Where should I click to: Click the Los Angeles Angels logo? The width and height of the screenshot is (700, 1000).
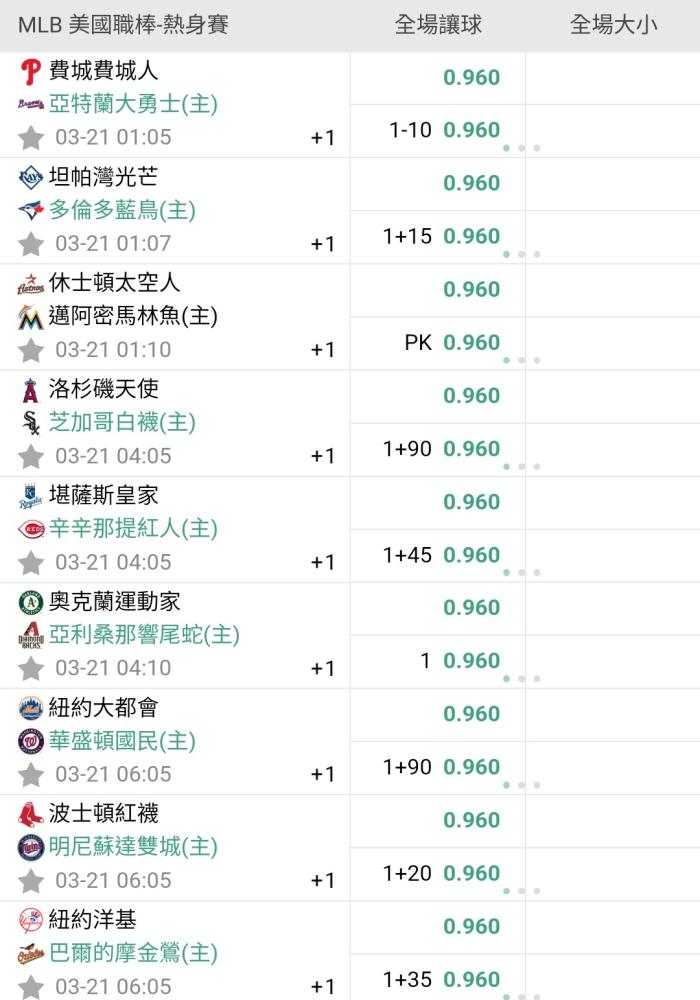(x=31, y=390)
